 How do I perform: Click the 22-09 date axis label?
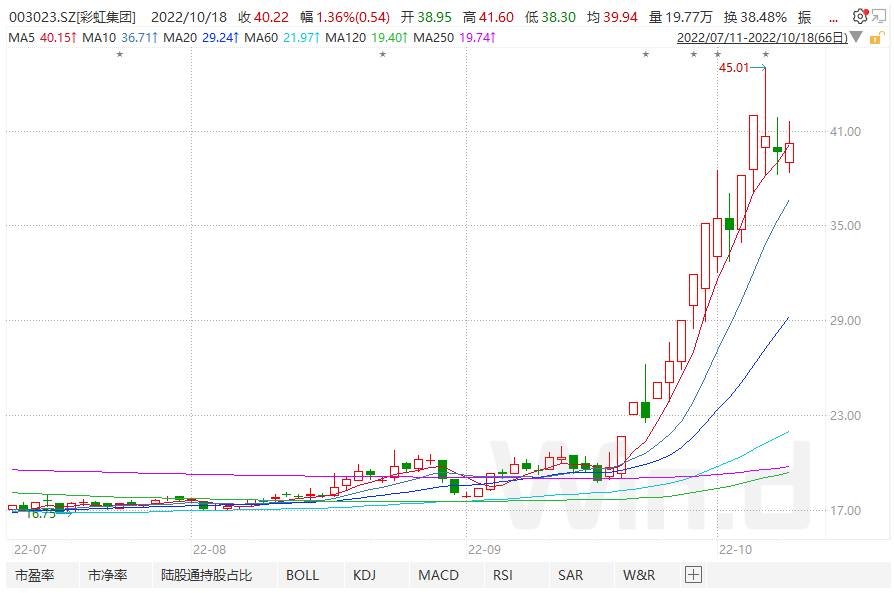[484, 550]
